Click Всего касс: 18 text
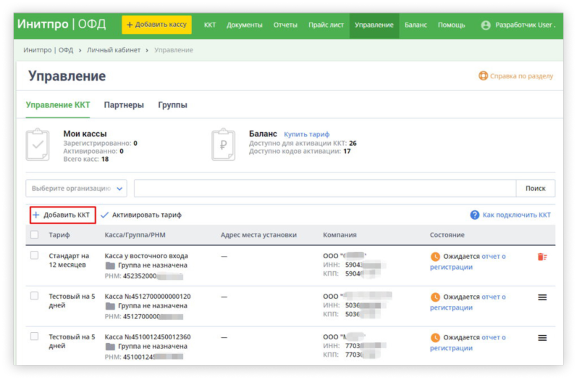 coord(86,159)
